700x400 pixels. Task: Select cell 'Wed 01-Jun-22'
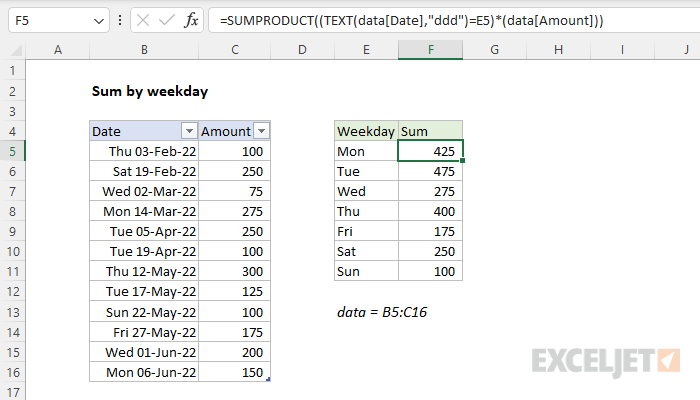[x=144, y=352]
